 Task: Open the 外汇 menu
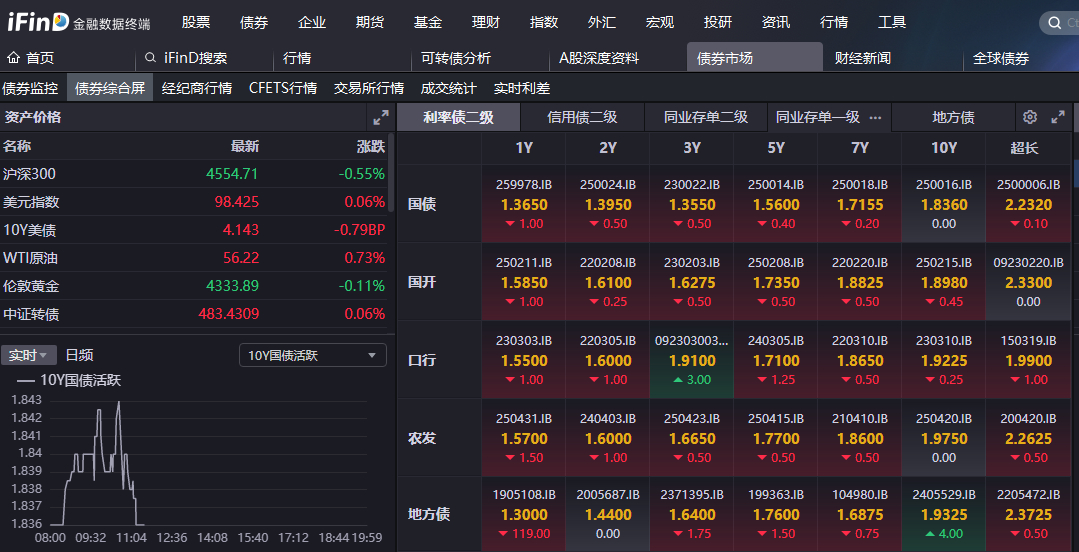601,22
